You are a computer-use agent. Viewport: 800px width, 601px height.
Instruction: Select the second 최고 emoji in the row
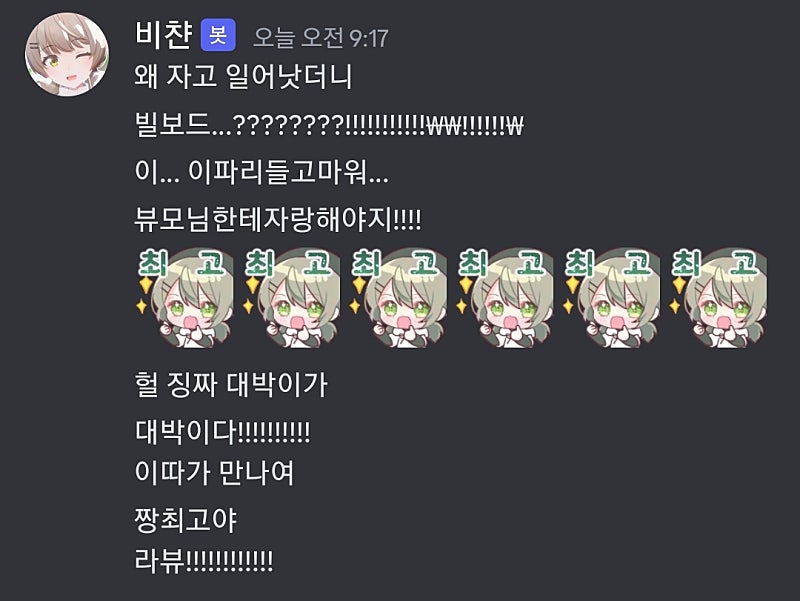(x=291, y=297)
